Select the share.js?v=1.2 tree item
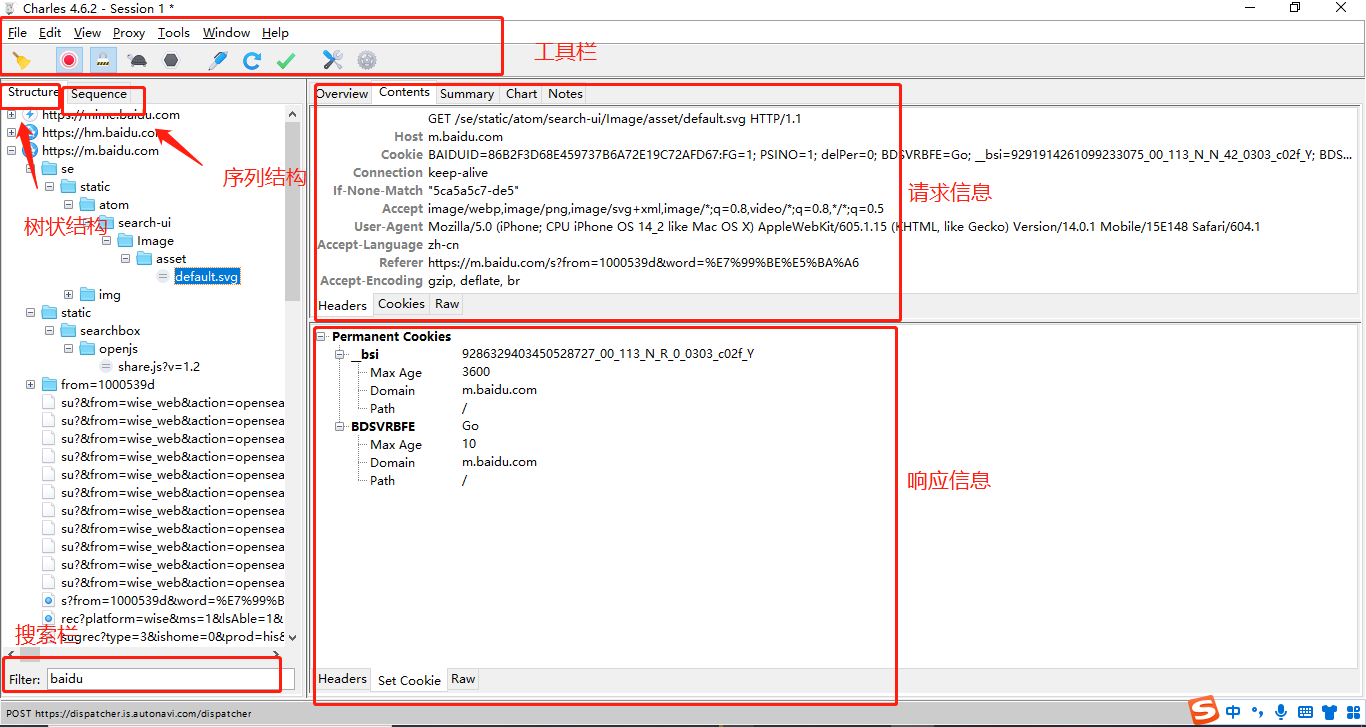Screen dimensions: 1366x727 pos(159,367)
